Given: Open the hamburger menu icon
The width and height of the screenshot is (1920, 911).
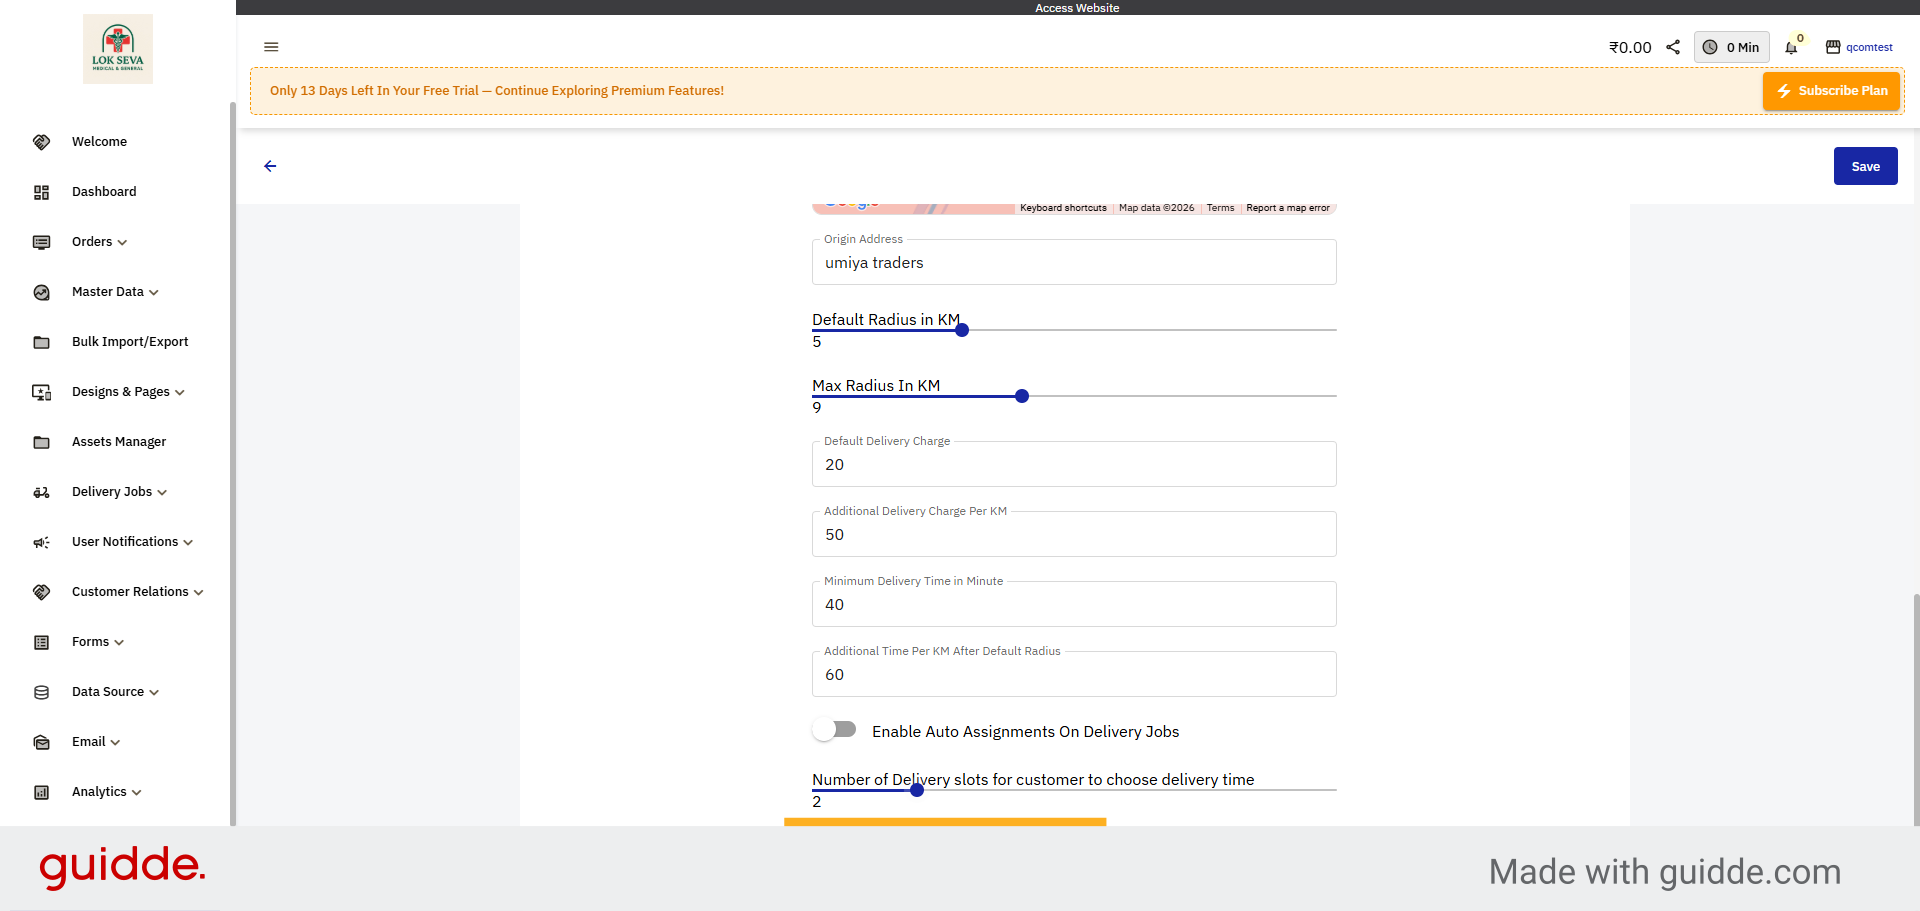Looking at the screenshot, I should coord(271,47).
